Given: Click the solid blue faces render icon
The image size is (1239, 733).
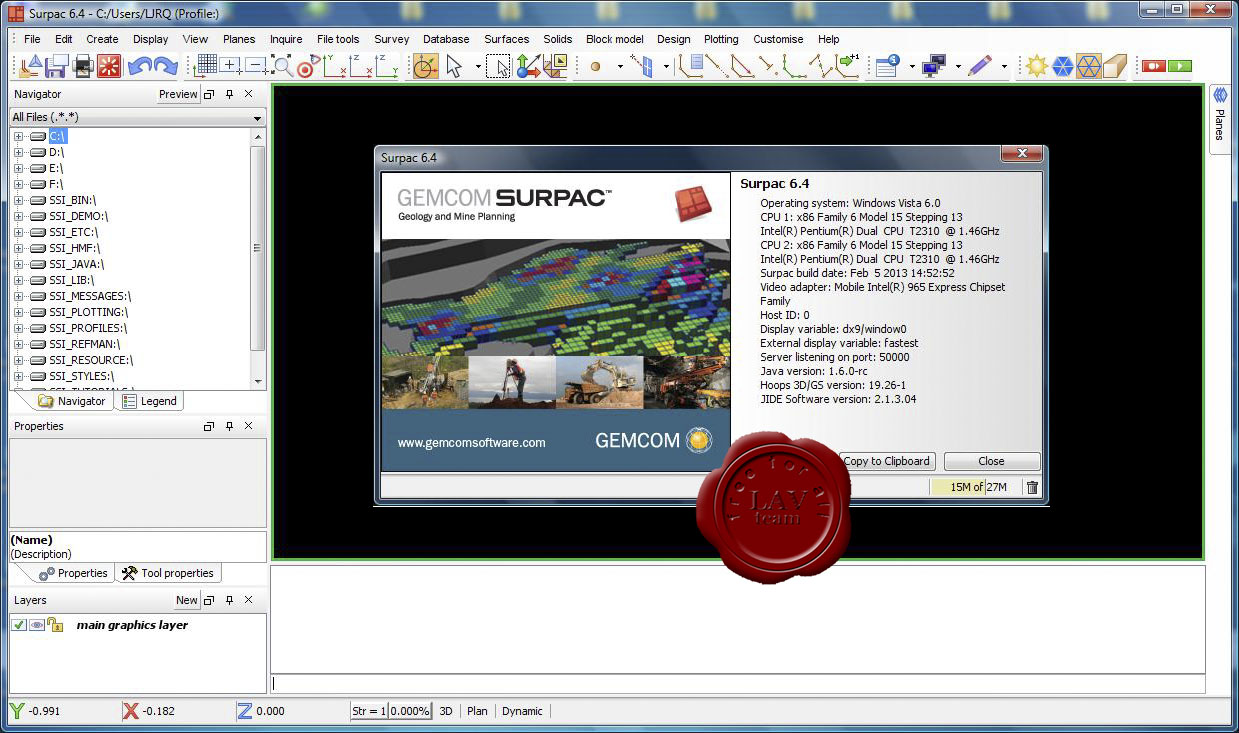Looking at the screenshot, I should [1062, 66].
